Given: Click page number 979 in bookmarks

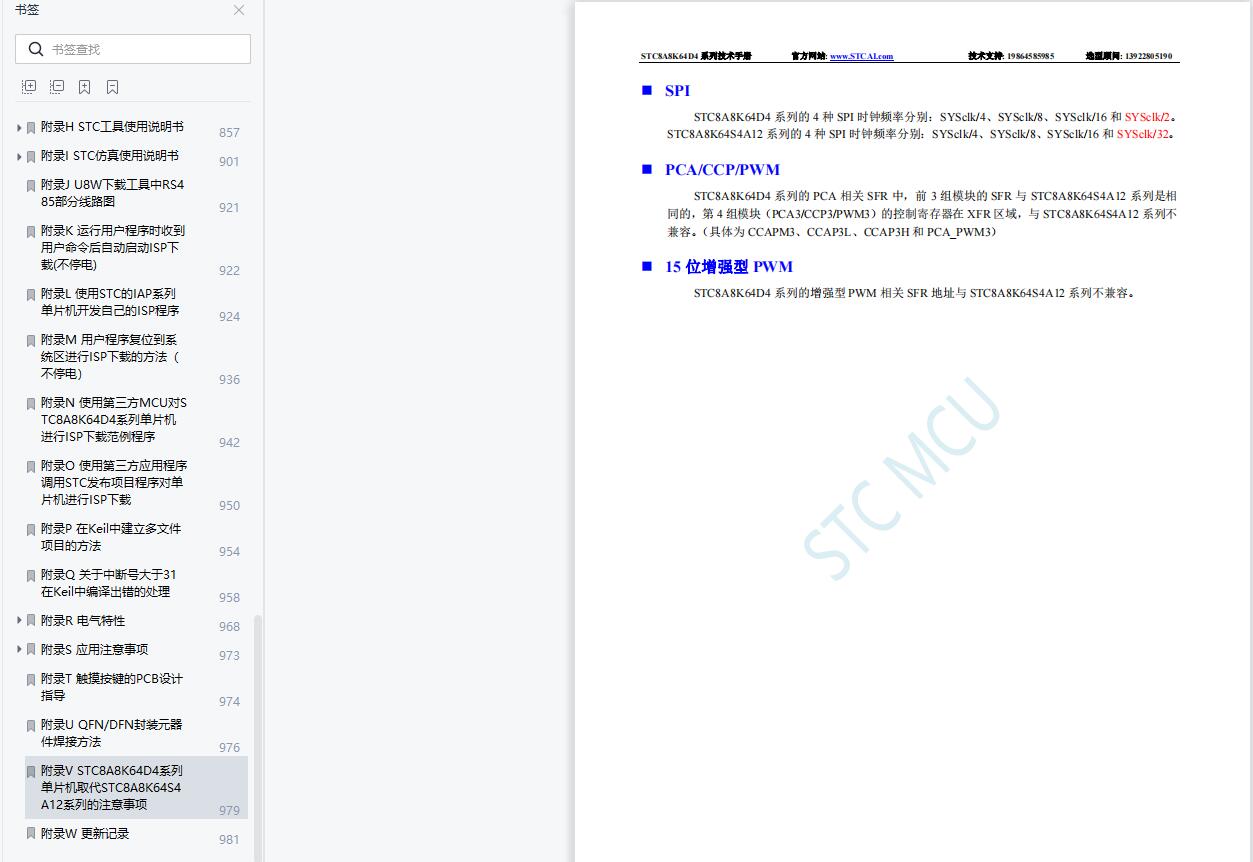Looking at the screenshot, I should click(x=229, y=810).
